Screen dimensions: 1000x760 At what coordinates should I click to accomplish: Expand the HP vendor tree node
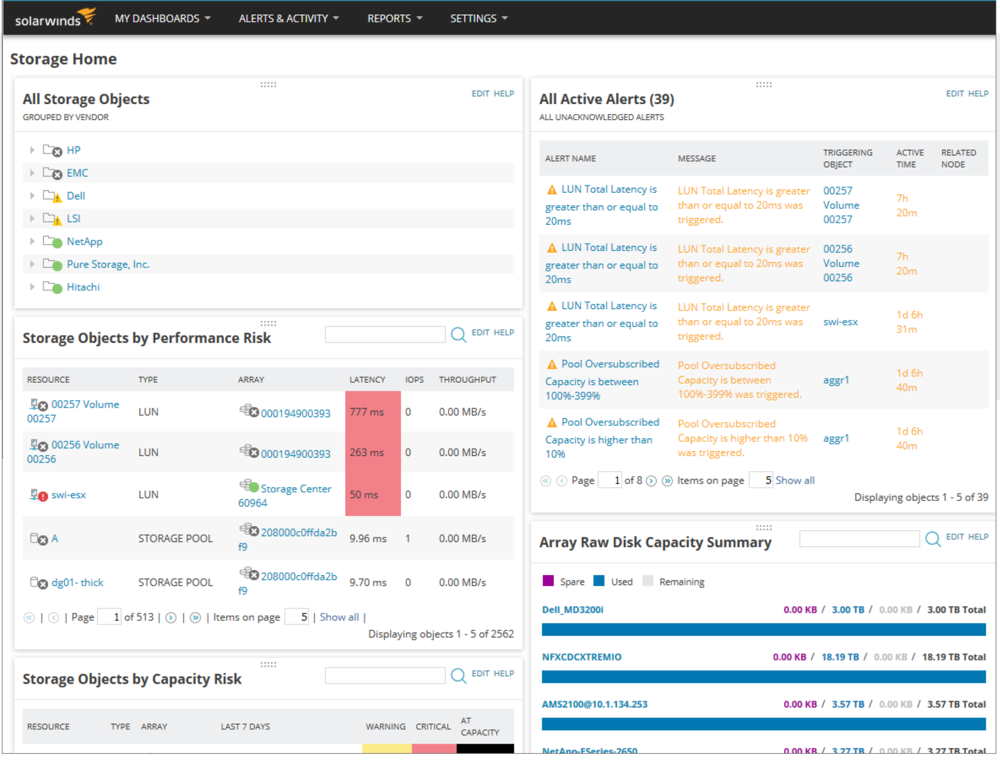pyautogui.click(x=32, y=151)
